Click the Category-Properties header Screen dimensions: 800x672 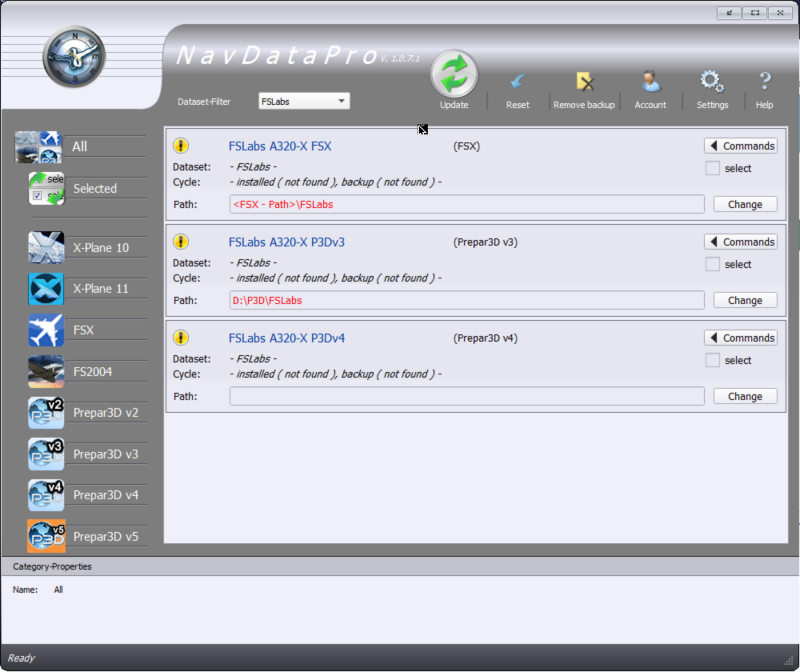(52, 566)
